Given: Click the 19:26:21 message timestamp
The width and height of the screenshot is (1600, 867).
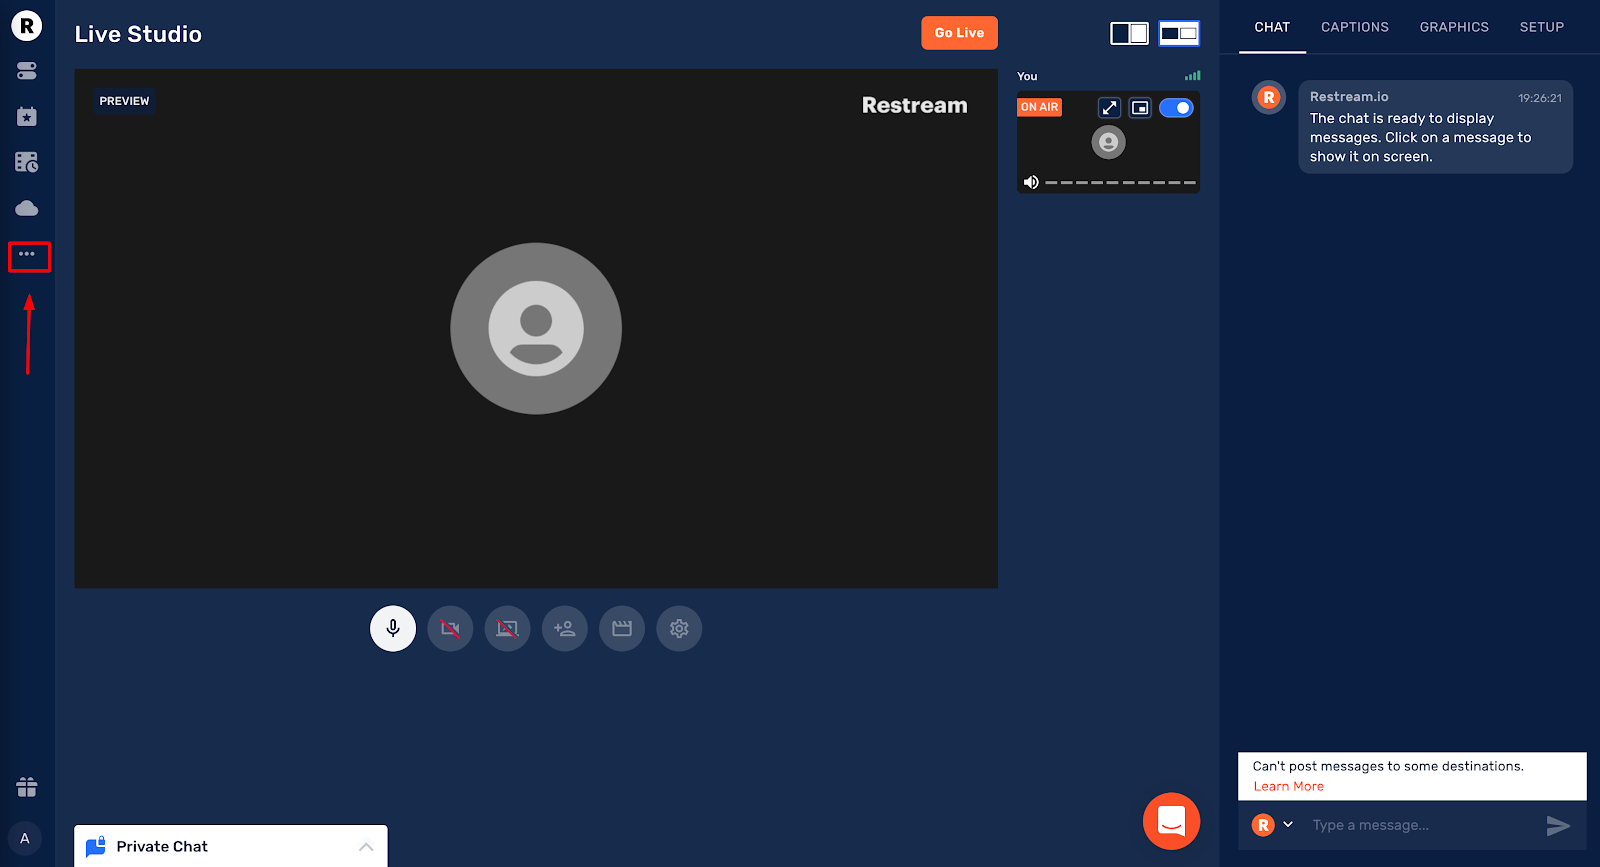Looking at the screenshot, I should [x=1540, y=98].
